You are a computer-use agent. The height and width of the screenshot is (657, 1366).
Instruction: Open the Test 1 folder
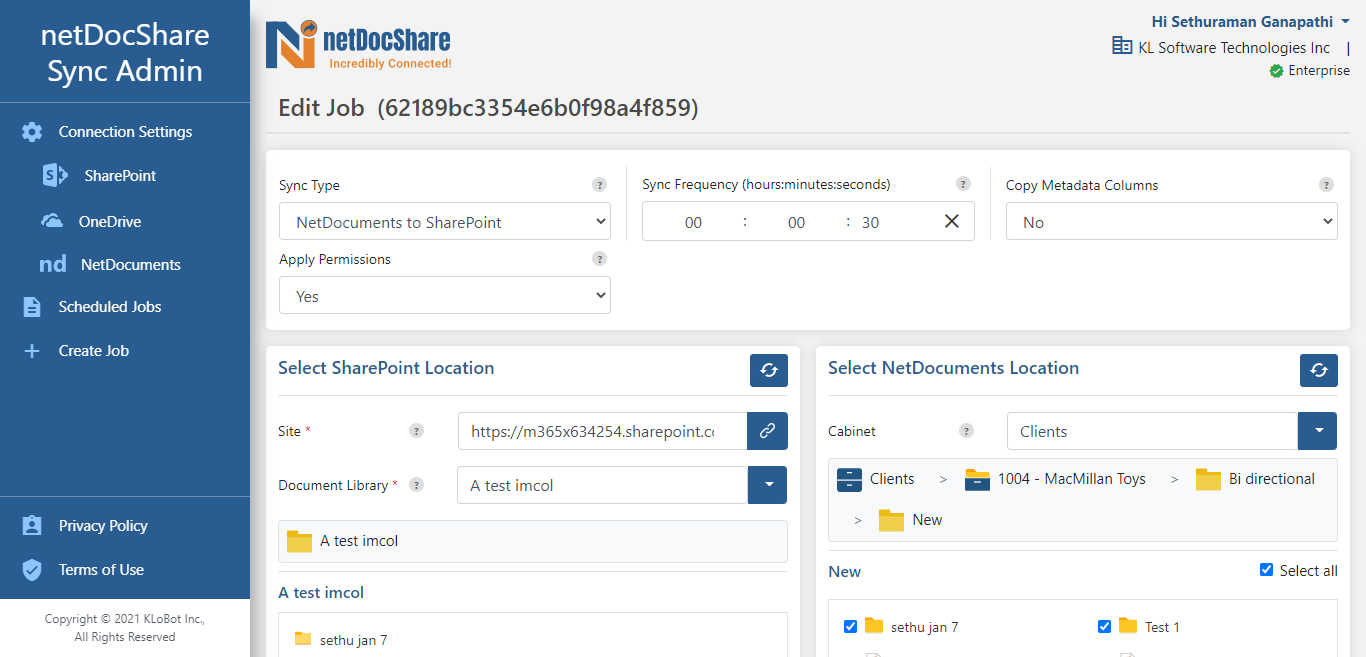coord(1149,627)
